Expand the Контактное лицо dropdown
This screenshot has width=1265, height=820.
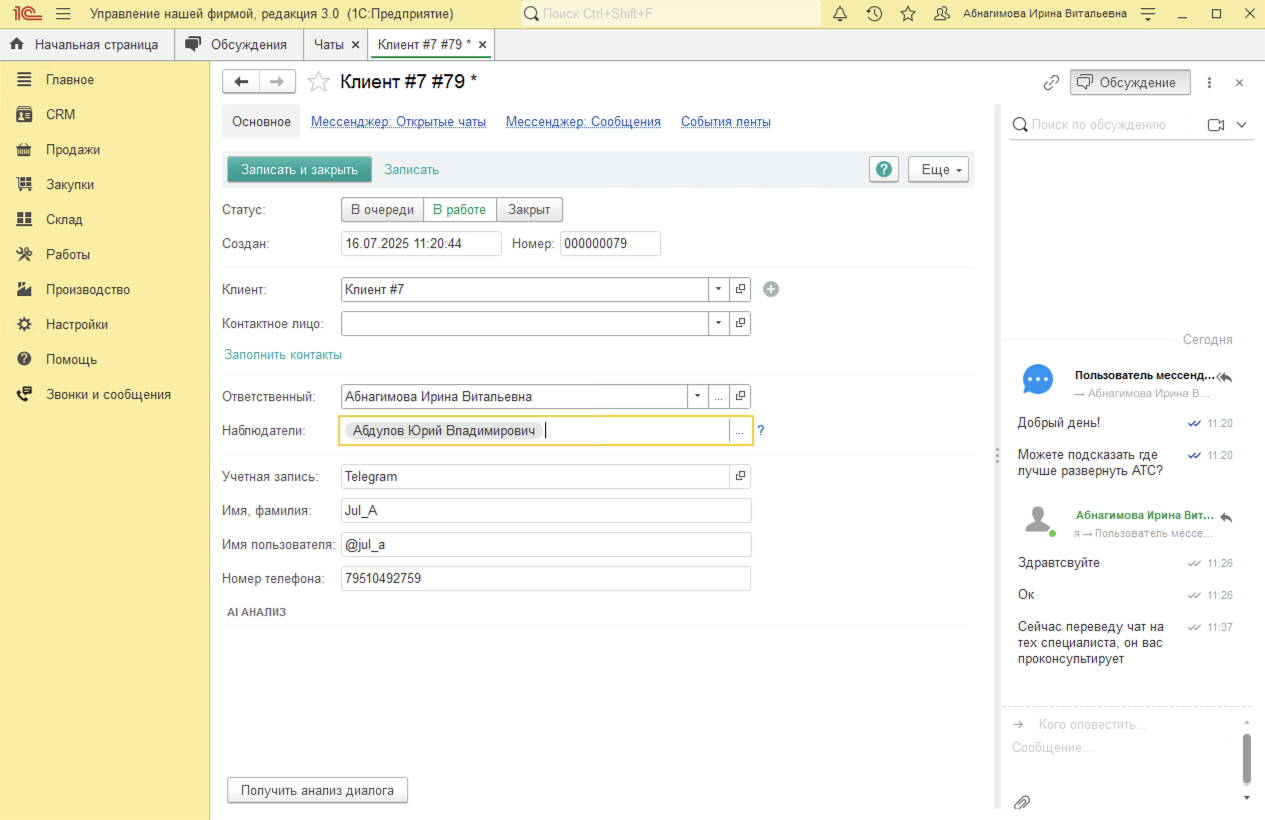(x=719, y=324)
